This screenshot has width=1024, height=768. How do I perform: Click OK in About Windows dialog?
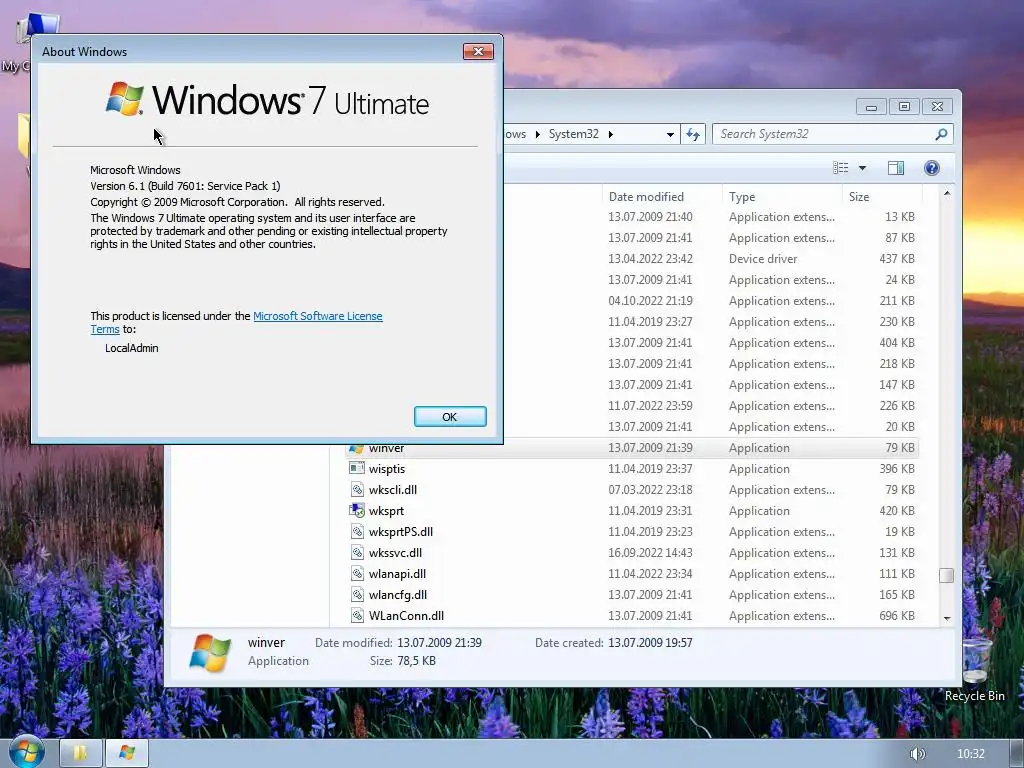450,417
